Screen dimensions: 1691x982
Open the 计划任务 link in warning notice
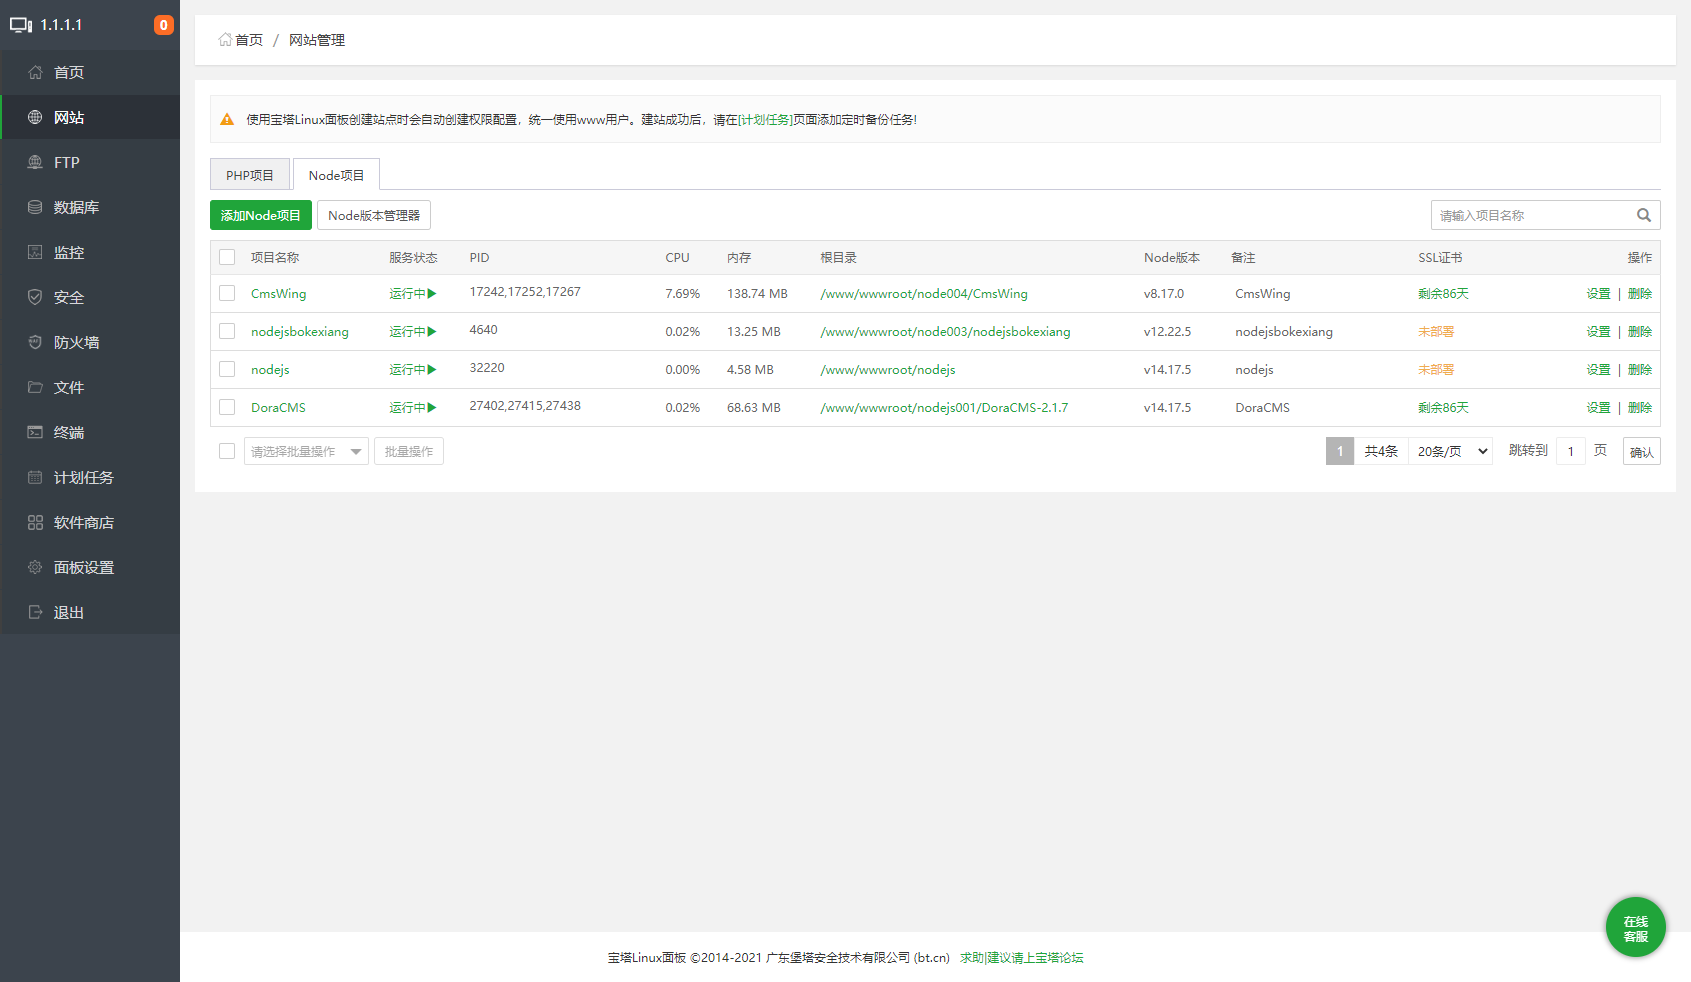tap(765, 119)
